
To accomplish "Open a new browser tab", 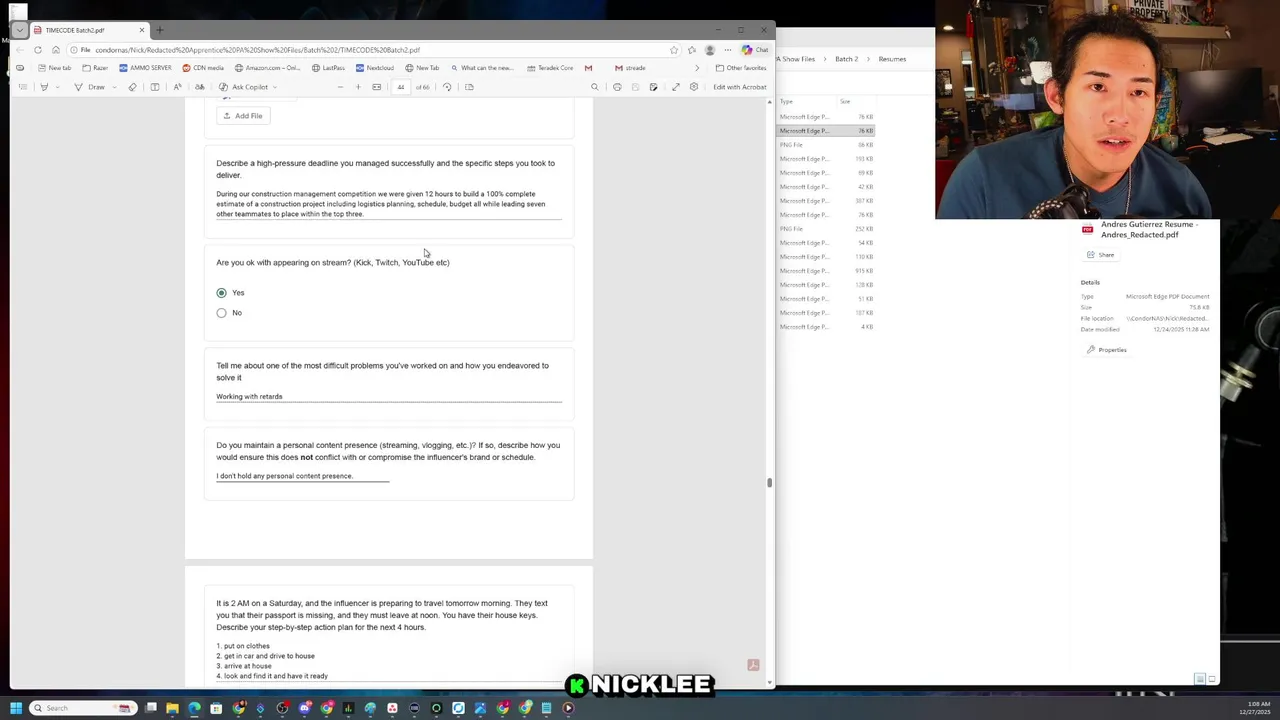I will [x=160, y=30].
